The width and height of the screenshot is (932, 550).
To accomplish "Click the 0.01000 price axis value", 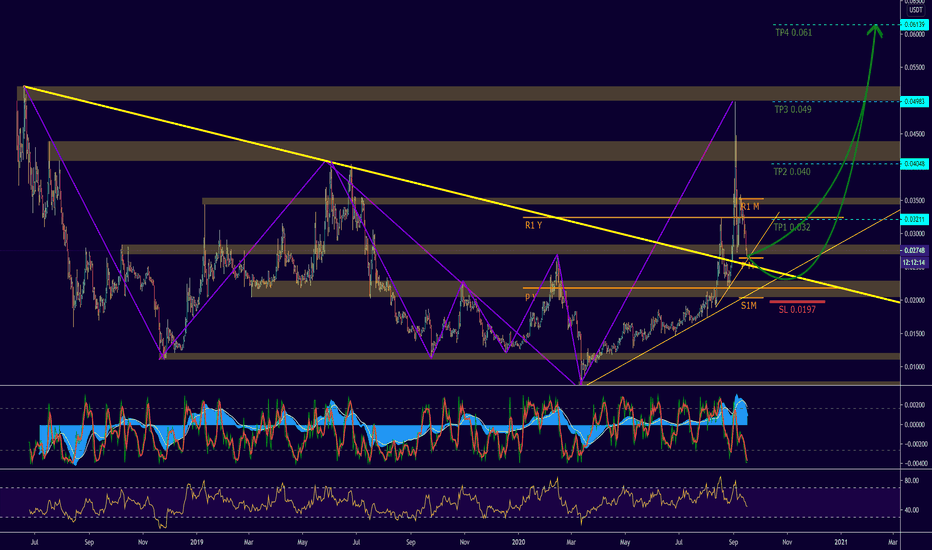I will pos(914,367).
